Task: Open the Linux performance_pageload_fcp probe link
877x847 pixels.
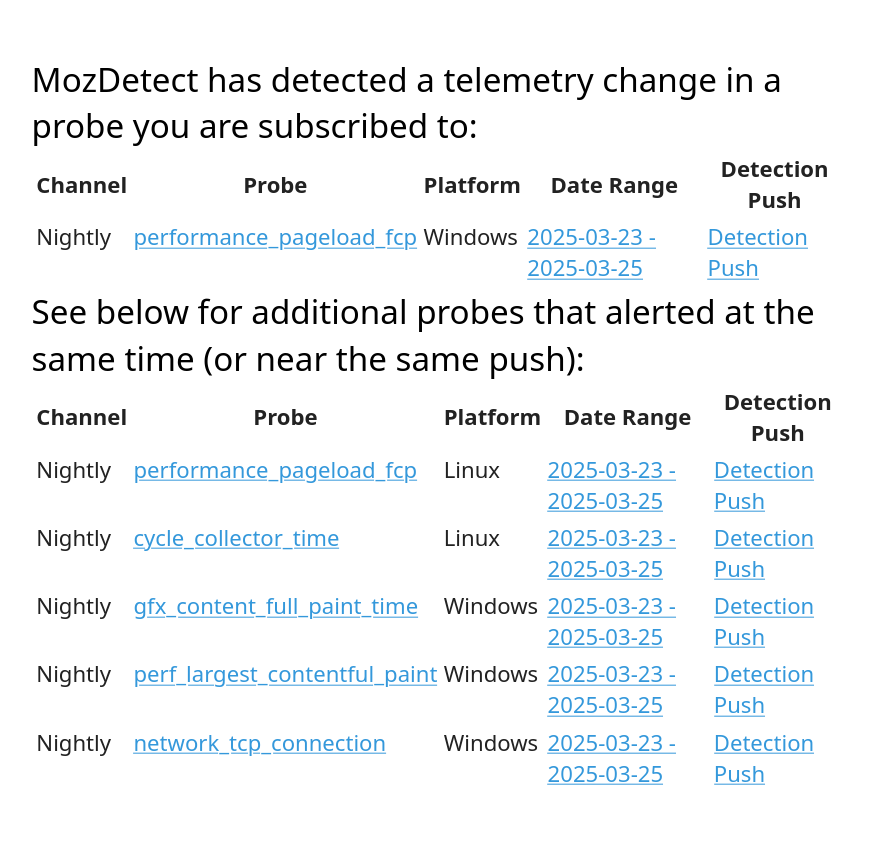Action: tap(275, 471)
